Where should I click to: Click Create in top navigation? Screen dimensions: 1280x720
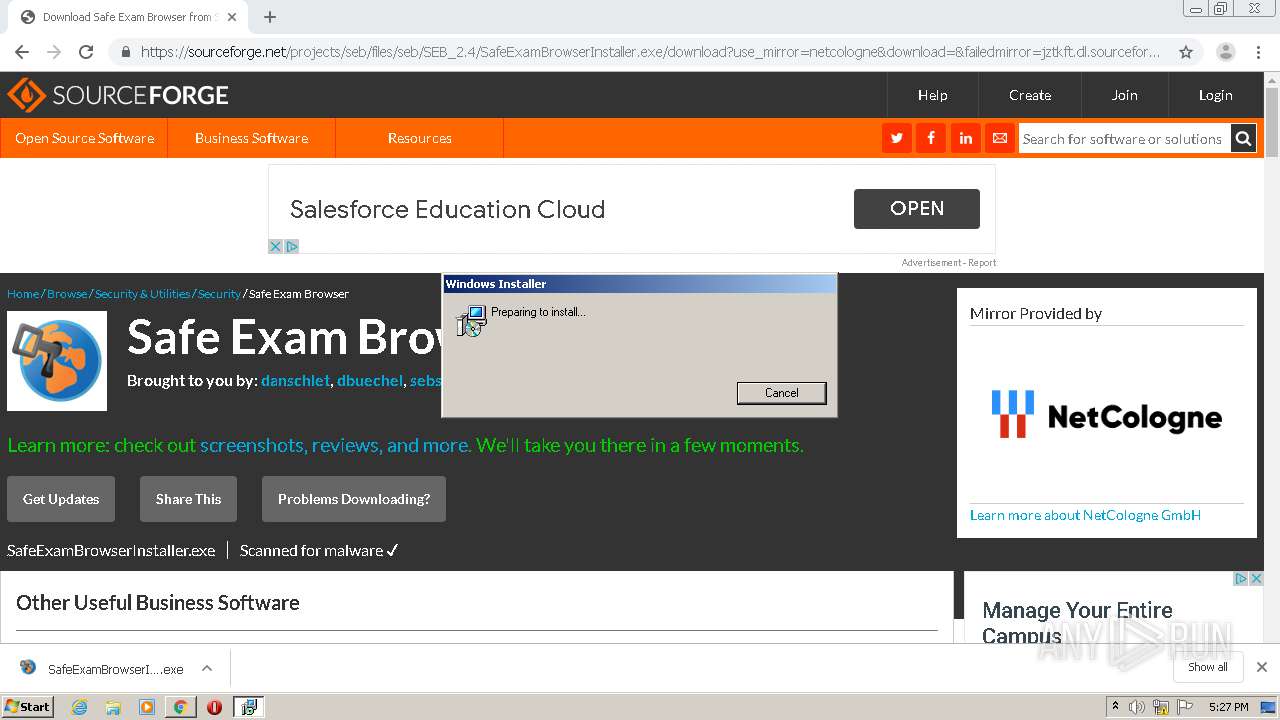1030,95
